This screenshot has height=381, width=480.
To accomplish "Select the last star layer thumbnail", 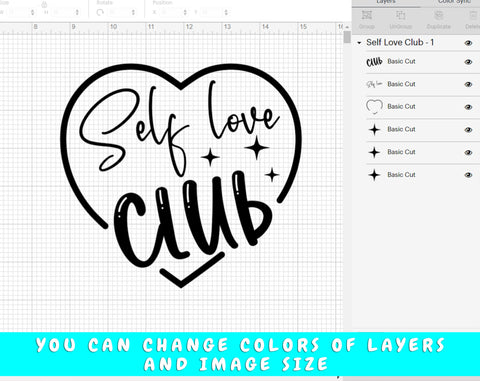I will pos(374,175).
